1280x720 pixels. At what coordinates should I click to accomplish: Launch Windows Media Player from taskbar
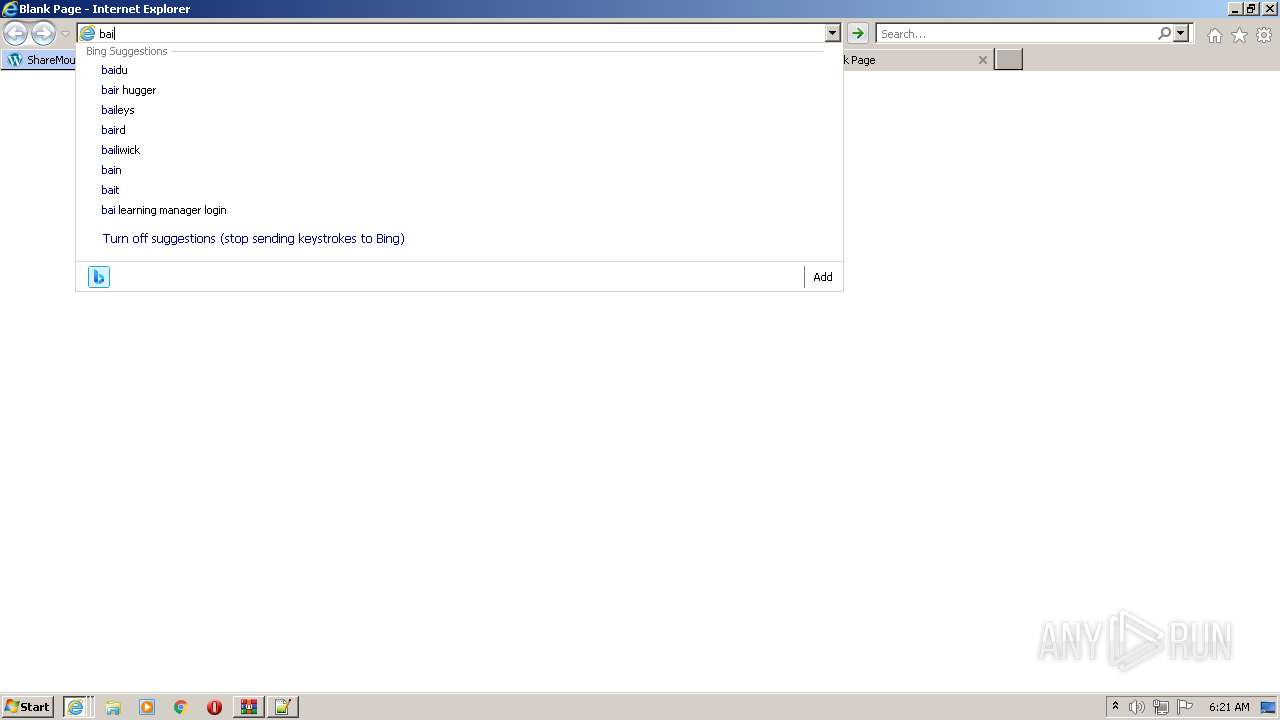click(x=147, y=707)
